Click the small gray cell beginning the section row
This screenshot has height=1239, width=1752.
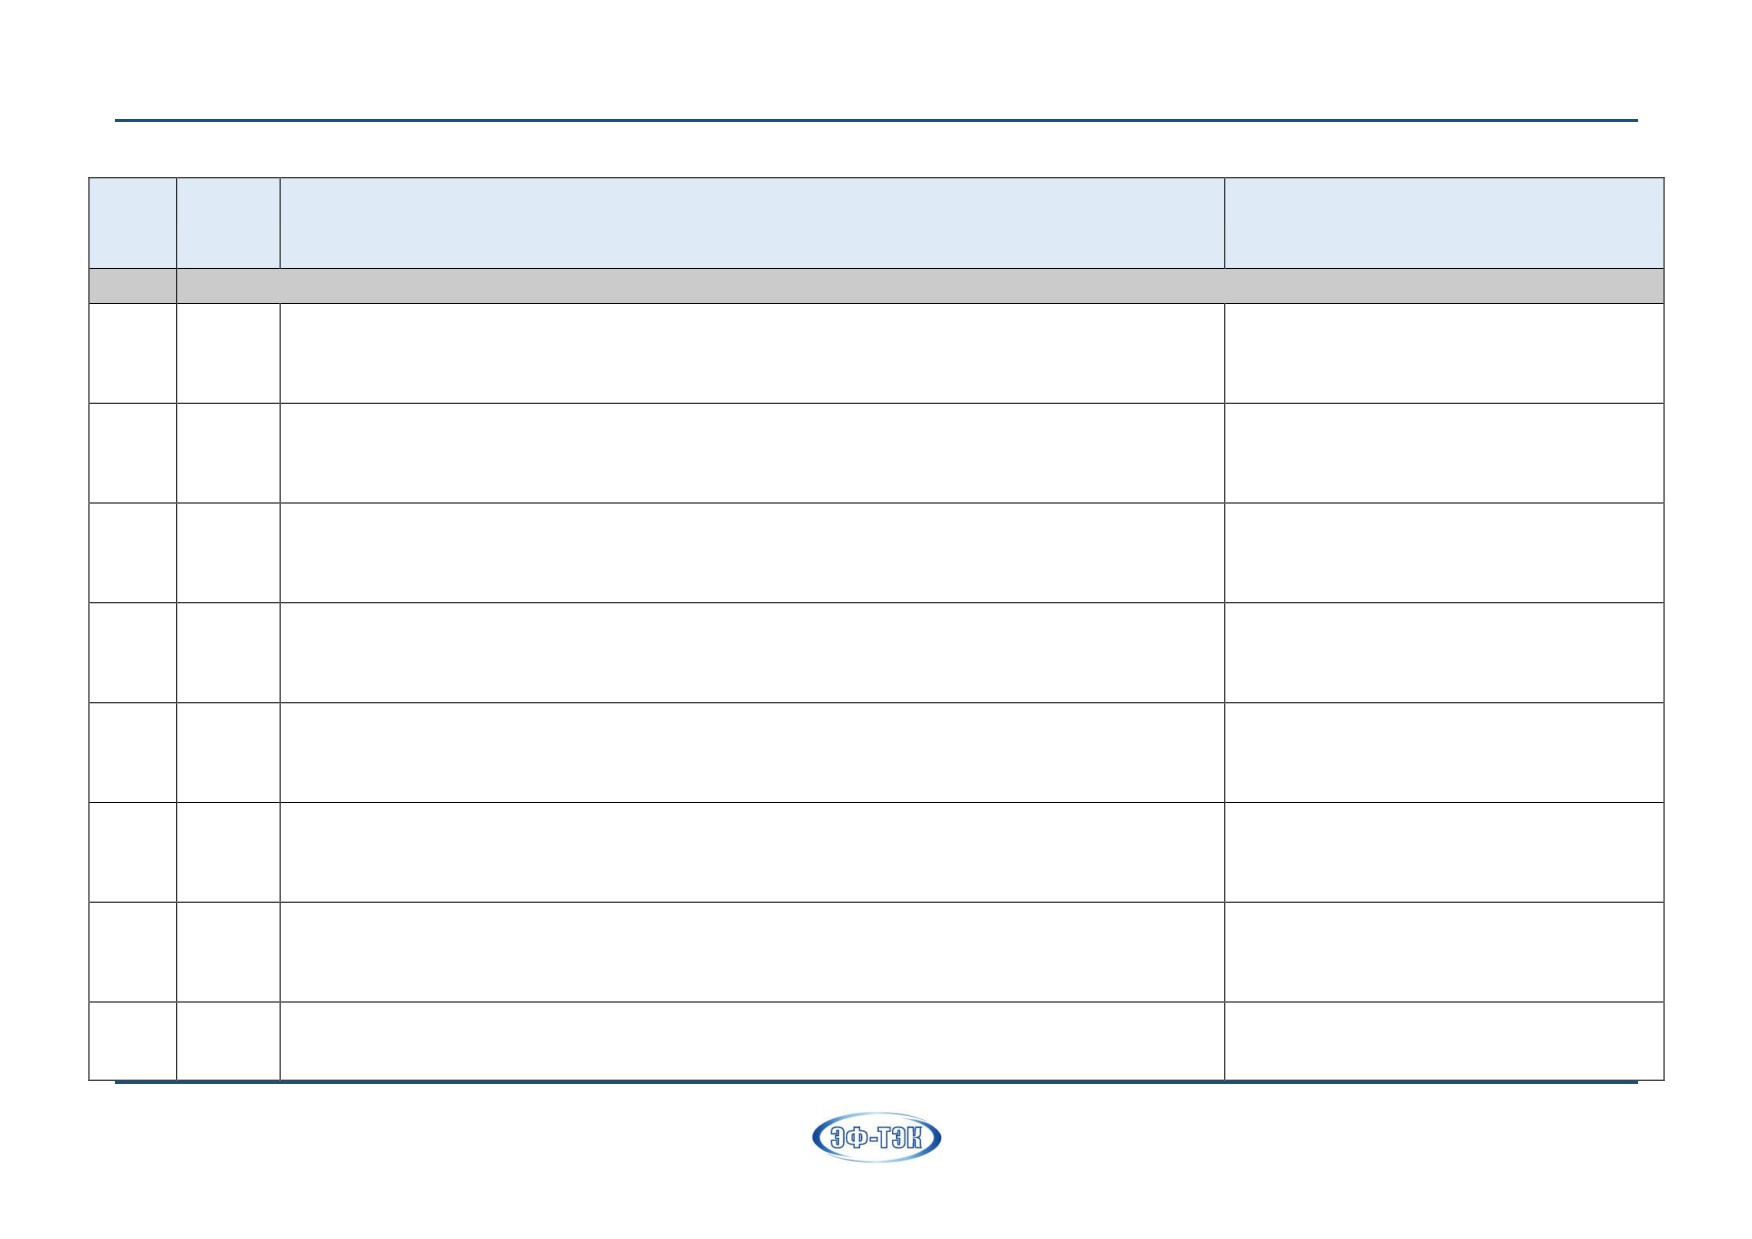pos(133,285)
